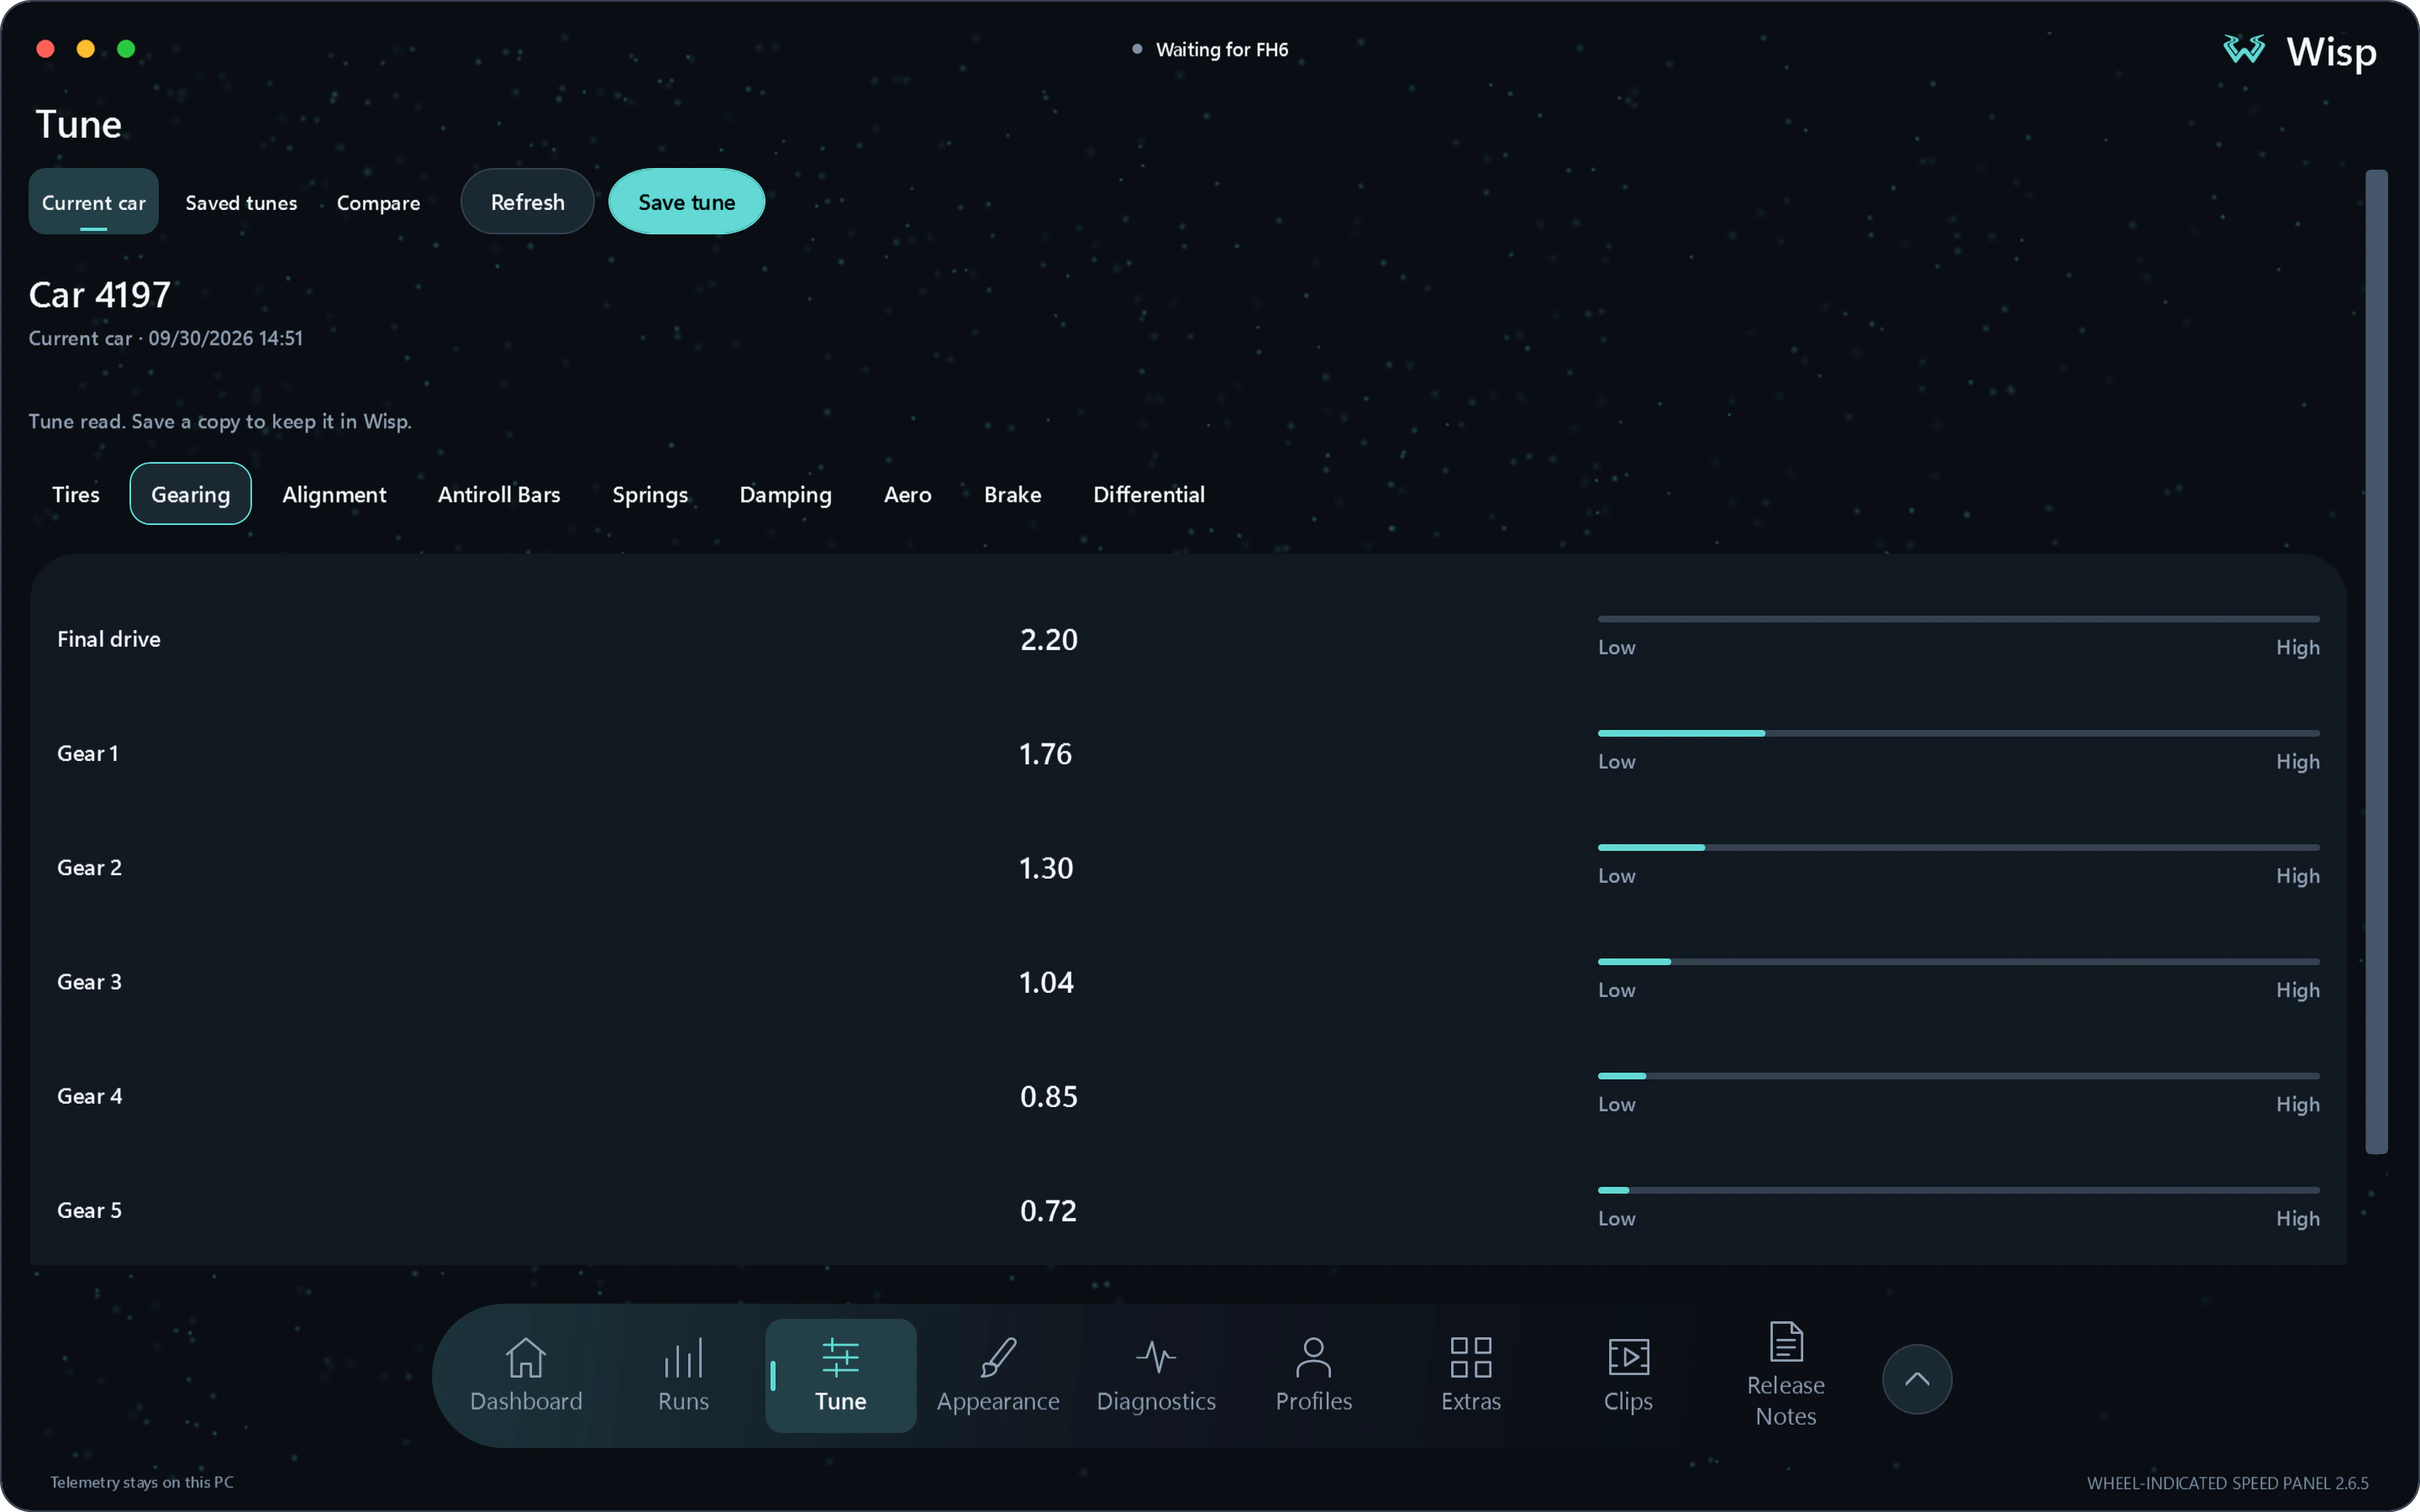This screenshot has width=2420, height=1512.
Task: Click the Gear 2 slider bar
Action: pyautogui.click(x=1958, y=847)
